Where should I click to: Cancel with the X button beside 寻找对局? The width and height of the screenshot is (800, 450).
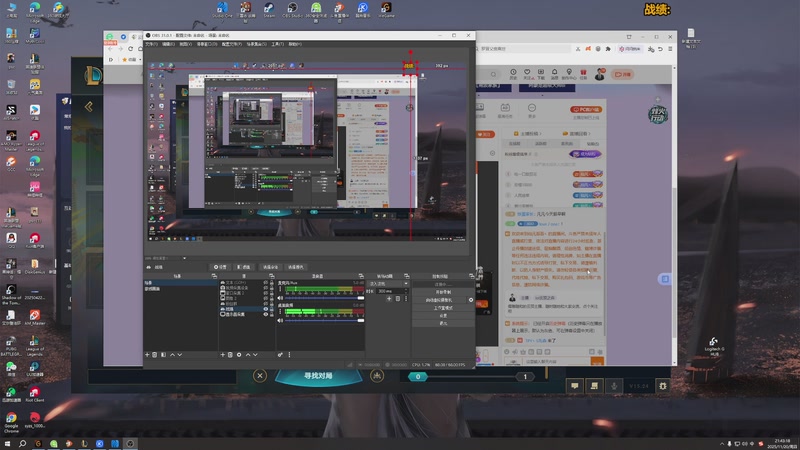coord(260,376)
